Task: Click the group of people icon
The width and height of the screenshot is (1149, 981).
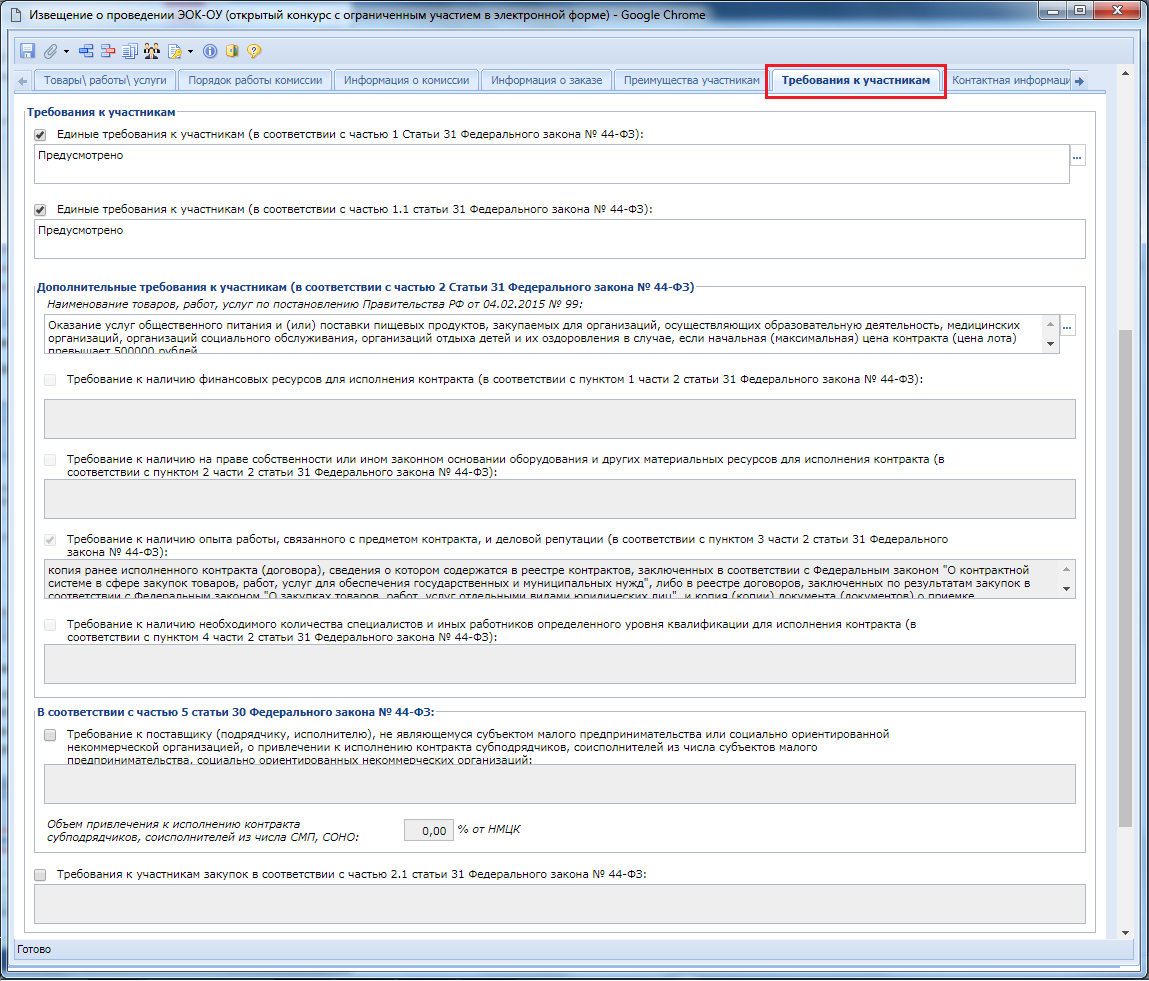Action: (x=152, y=51)
